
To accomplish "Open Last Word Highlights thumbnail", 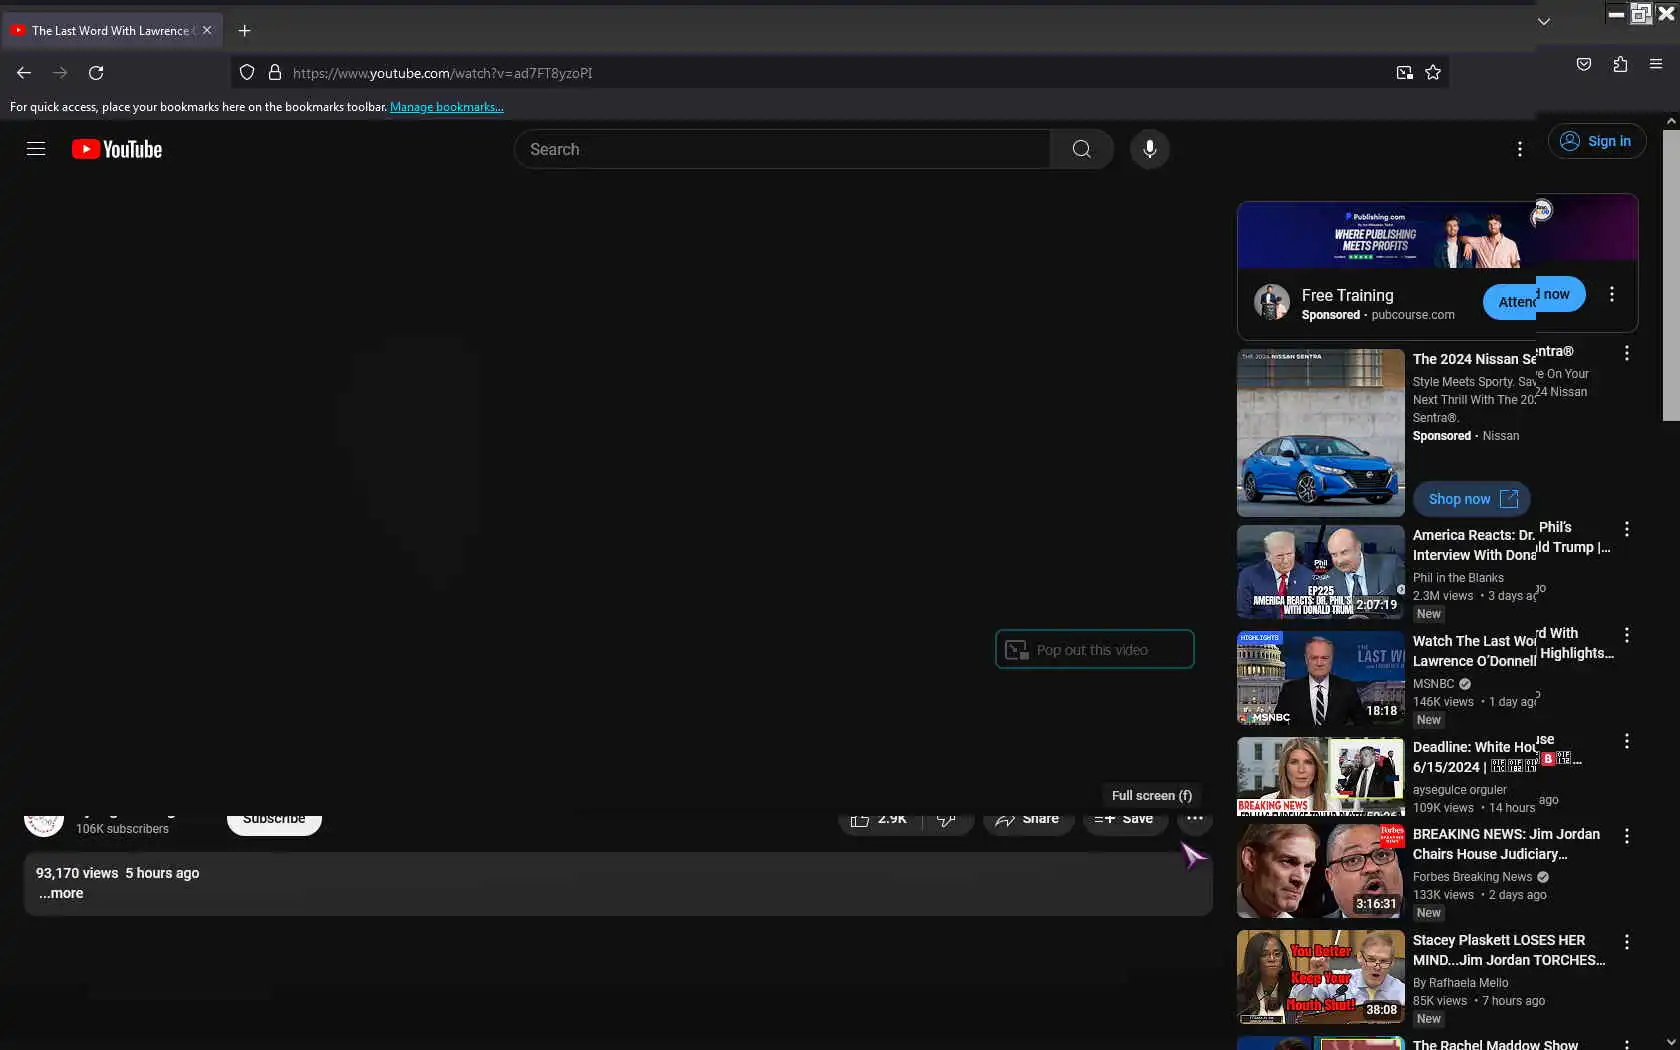I will (x=1321, y=678).
